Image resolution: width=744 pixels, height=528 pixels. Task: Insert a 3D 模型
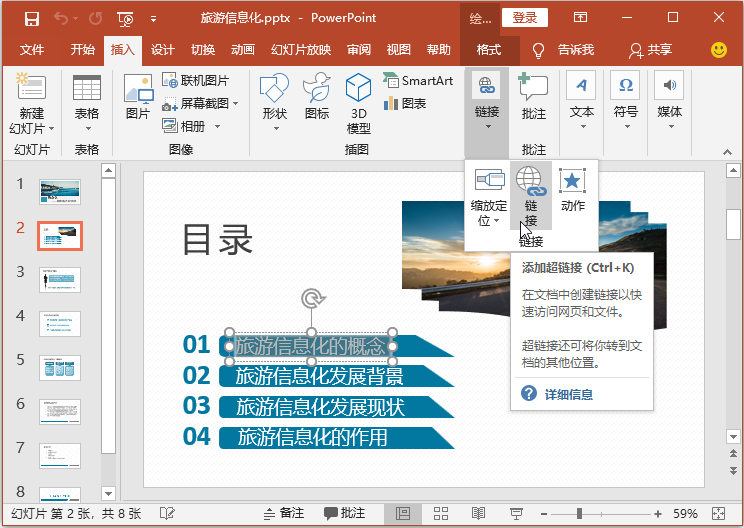point(359,103)
